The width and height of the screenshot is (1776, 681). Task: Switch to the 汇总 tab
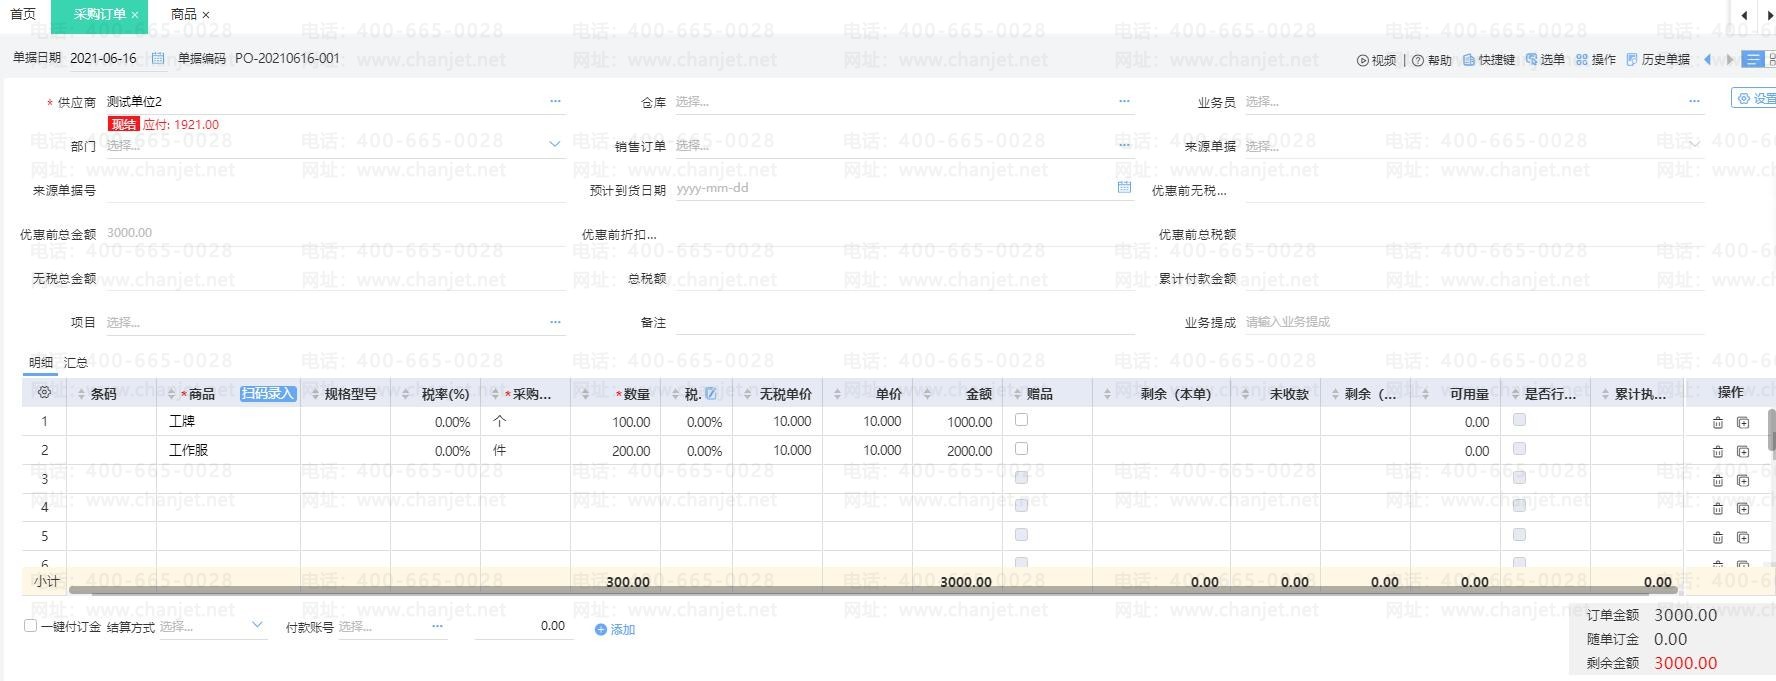(76, 362)
